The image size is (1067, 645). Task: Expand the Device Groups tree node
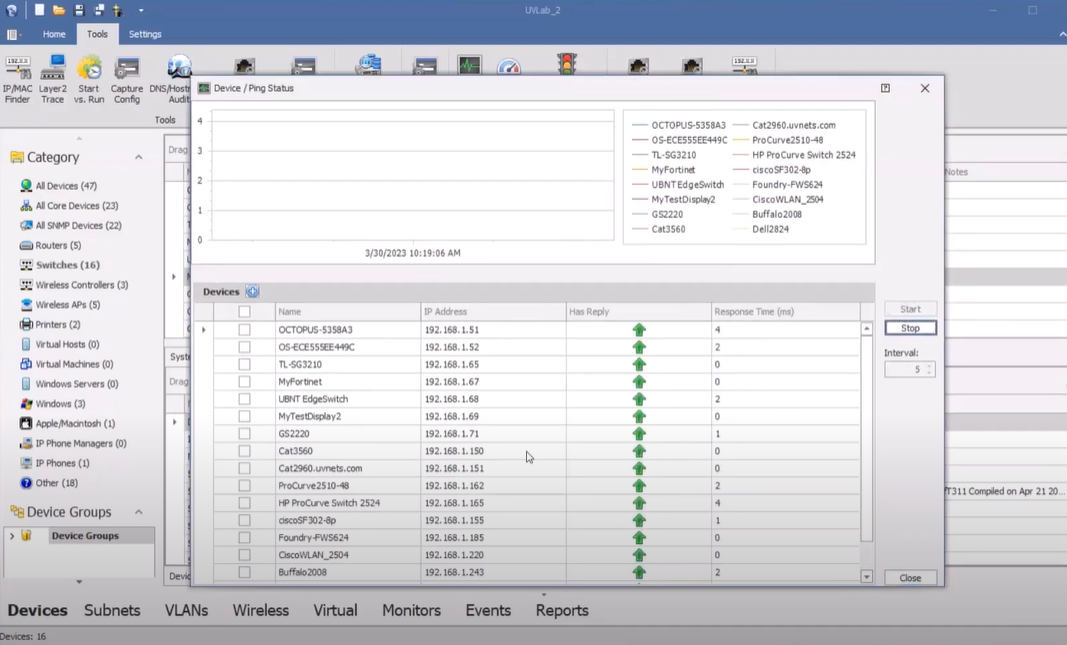click(12, 535)
